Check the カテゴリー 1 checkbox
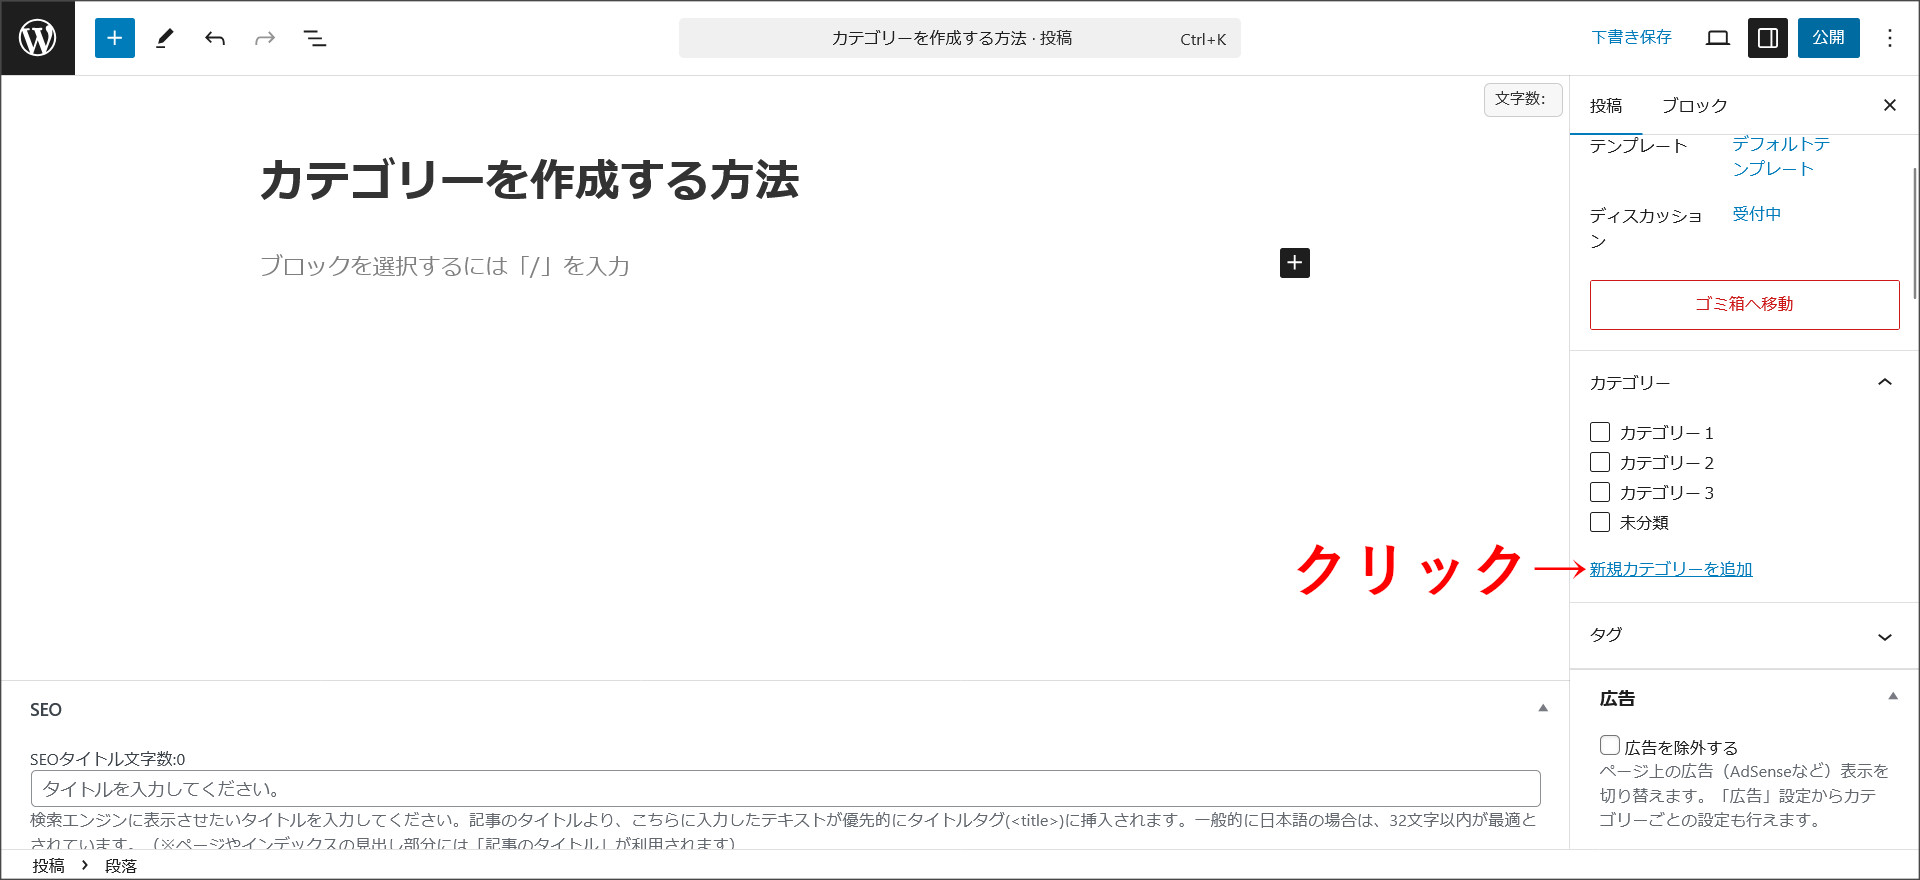Image resolution: width=1920 pixels, height=880 pixels. 1600,432
